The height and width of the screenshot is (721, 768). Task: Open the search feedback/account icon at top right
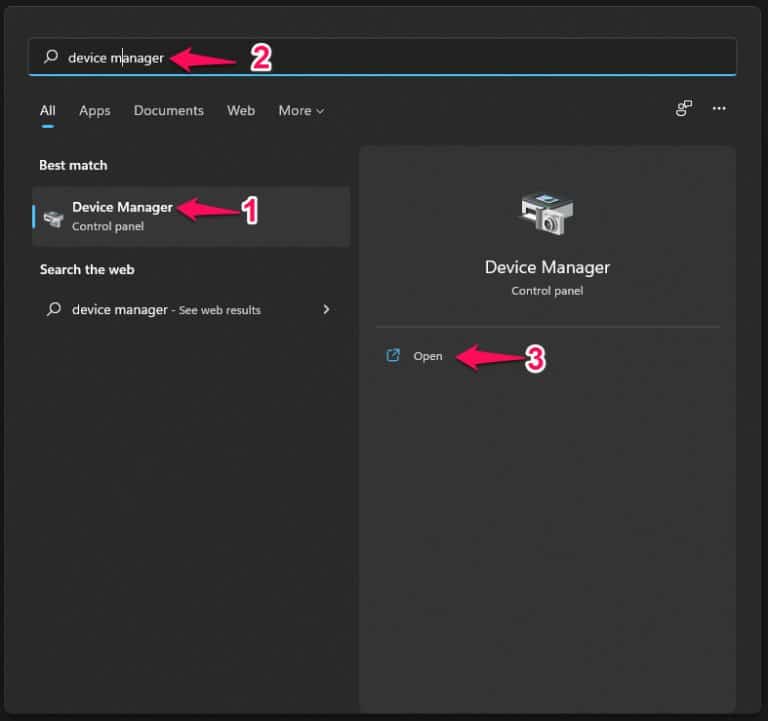tap(684, 109)
